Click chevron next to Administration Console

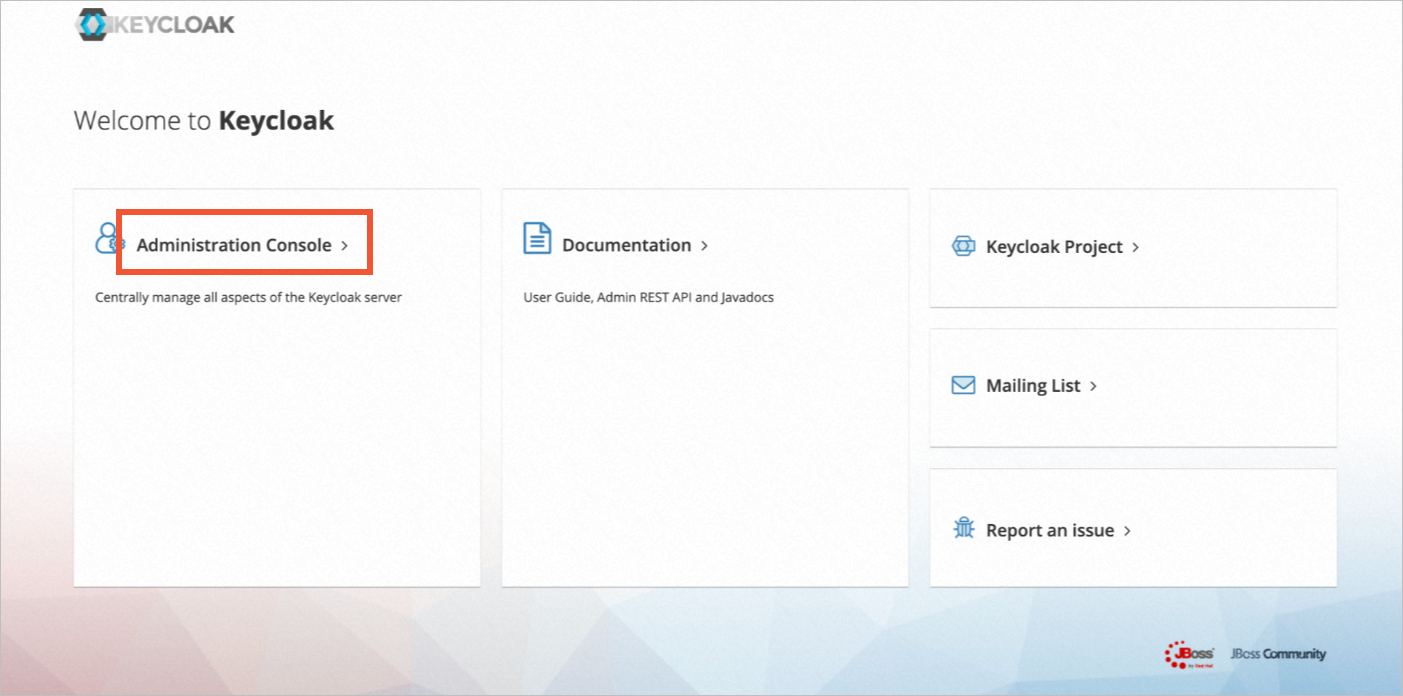click(x=344, y=246)
